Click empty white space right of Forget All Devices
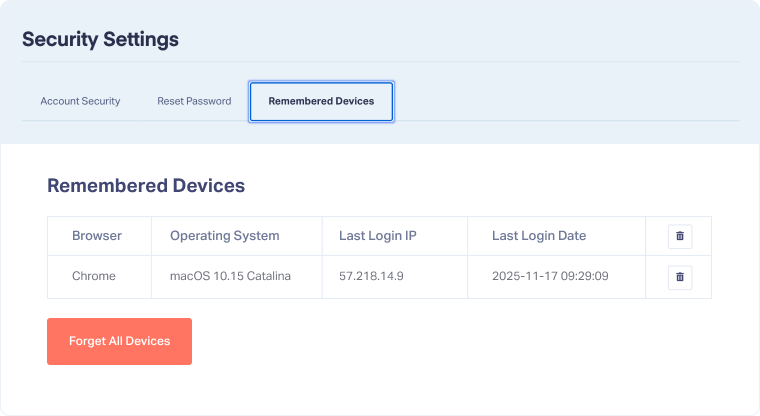 450,341
